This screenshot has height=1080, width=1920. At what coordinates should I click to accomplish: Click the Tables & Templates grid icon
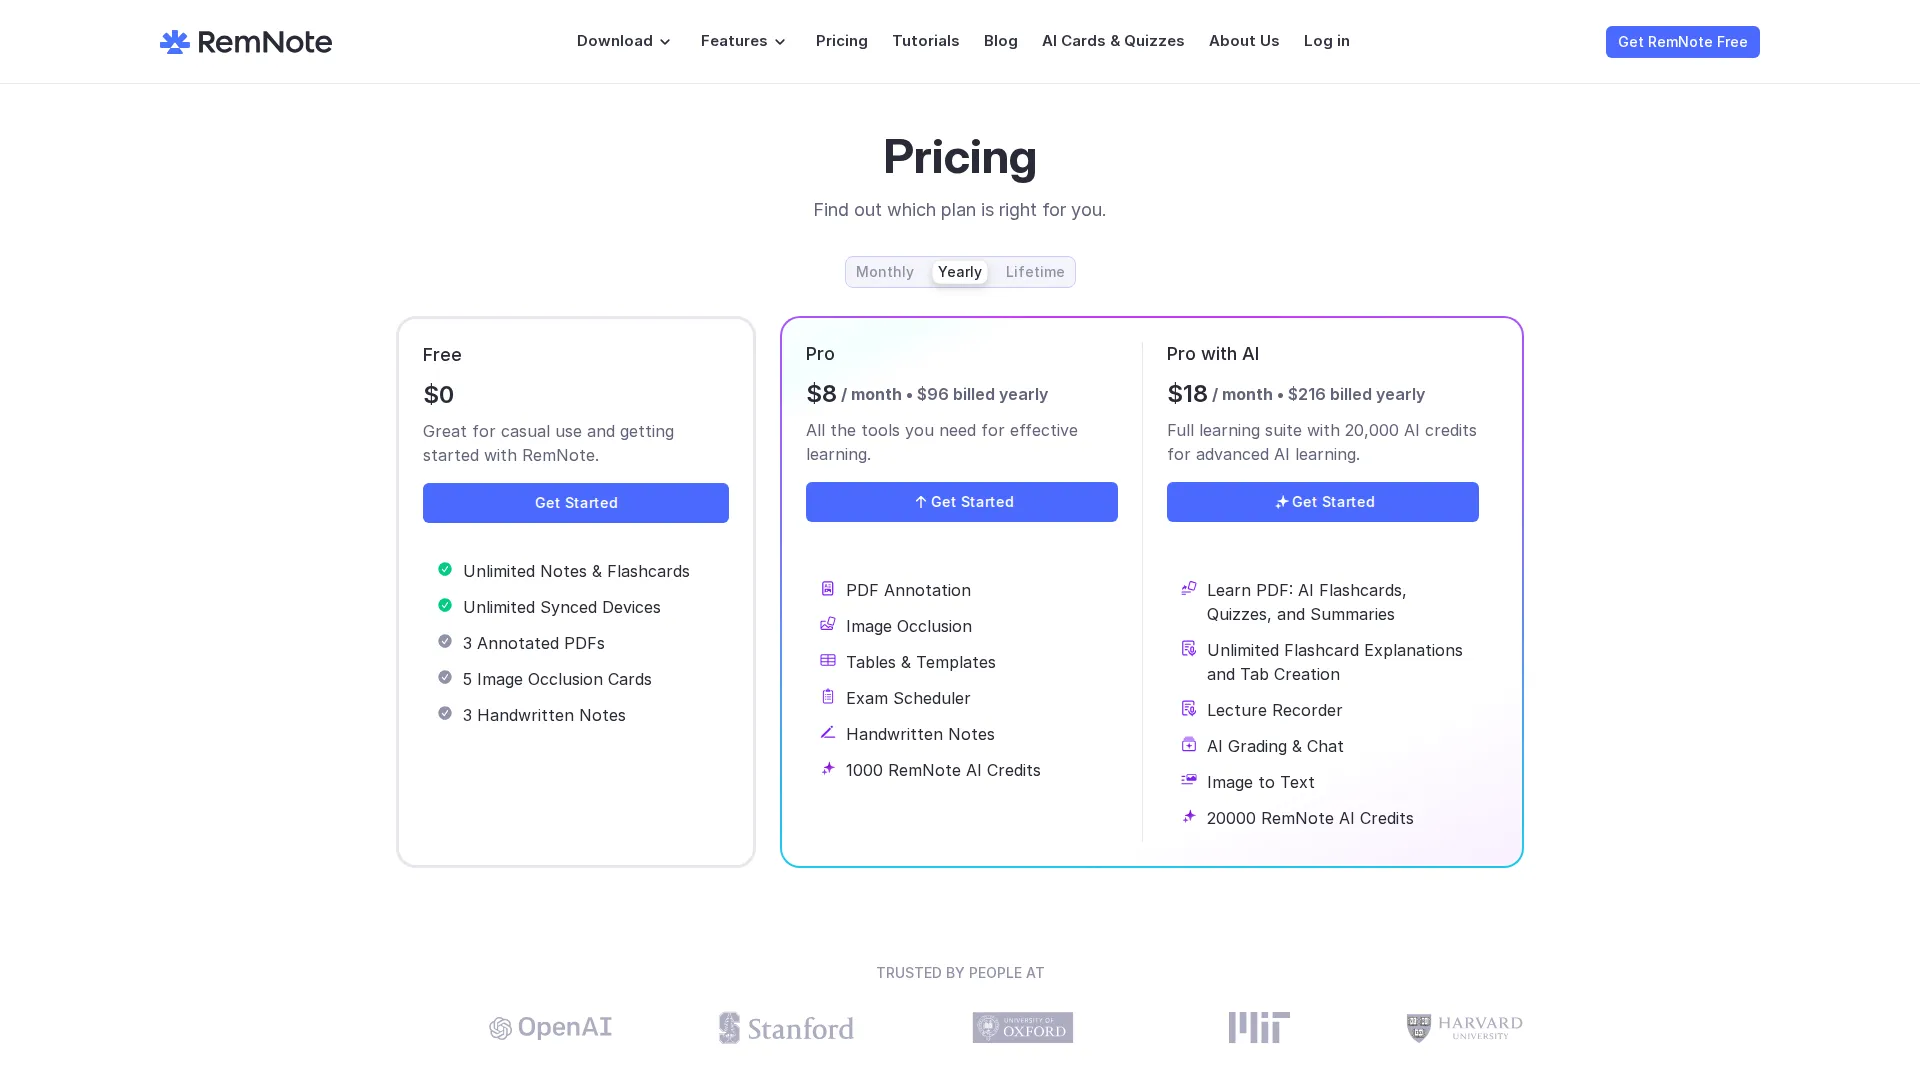point(827,660)
